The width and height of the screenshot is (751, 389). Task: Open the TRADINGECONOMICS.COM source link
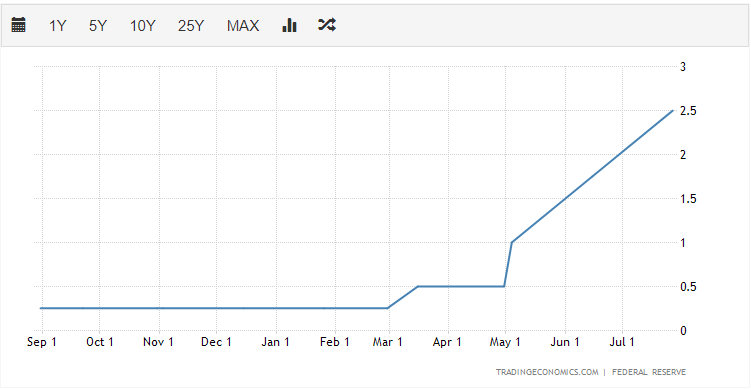[x=547, y=372]
